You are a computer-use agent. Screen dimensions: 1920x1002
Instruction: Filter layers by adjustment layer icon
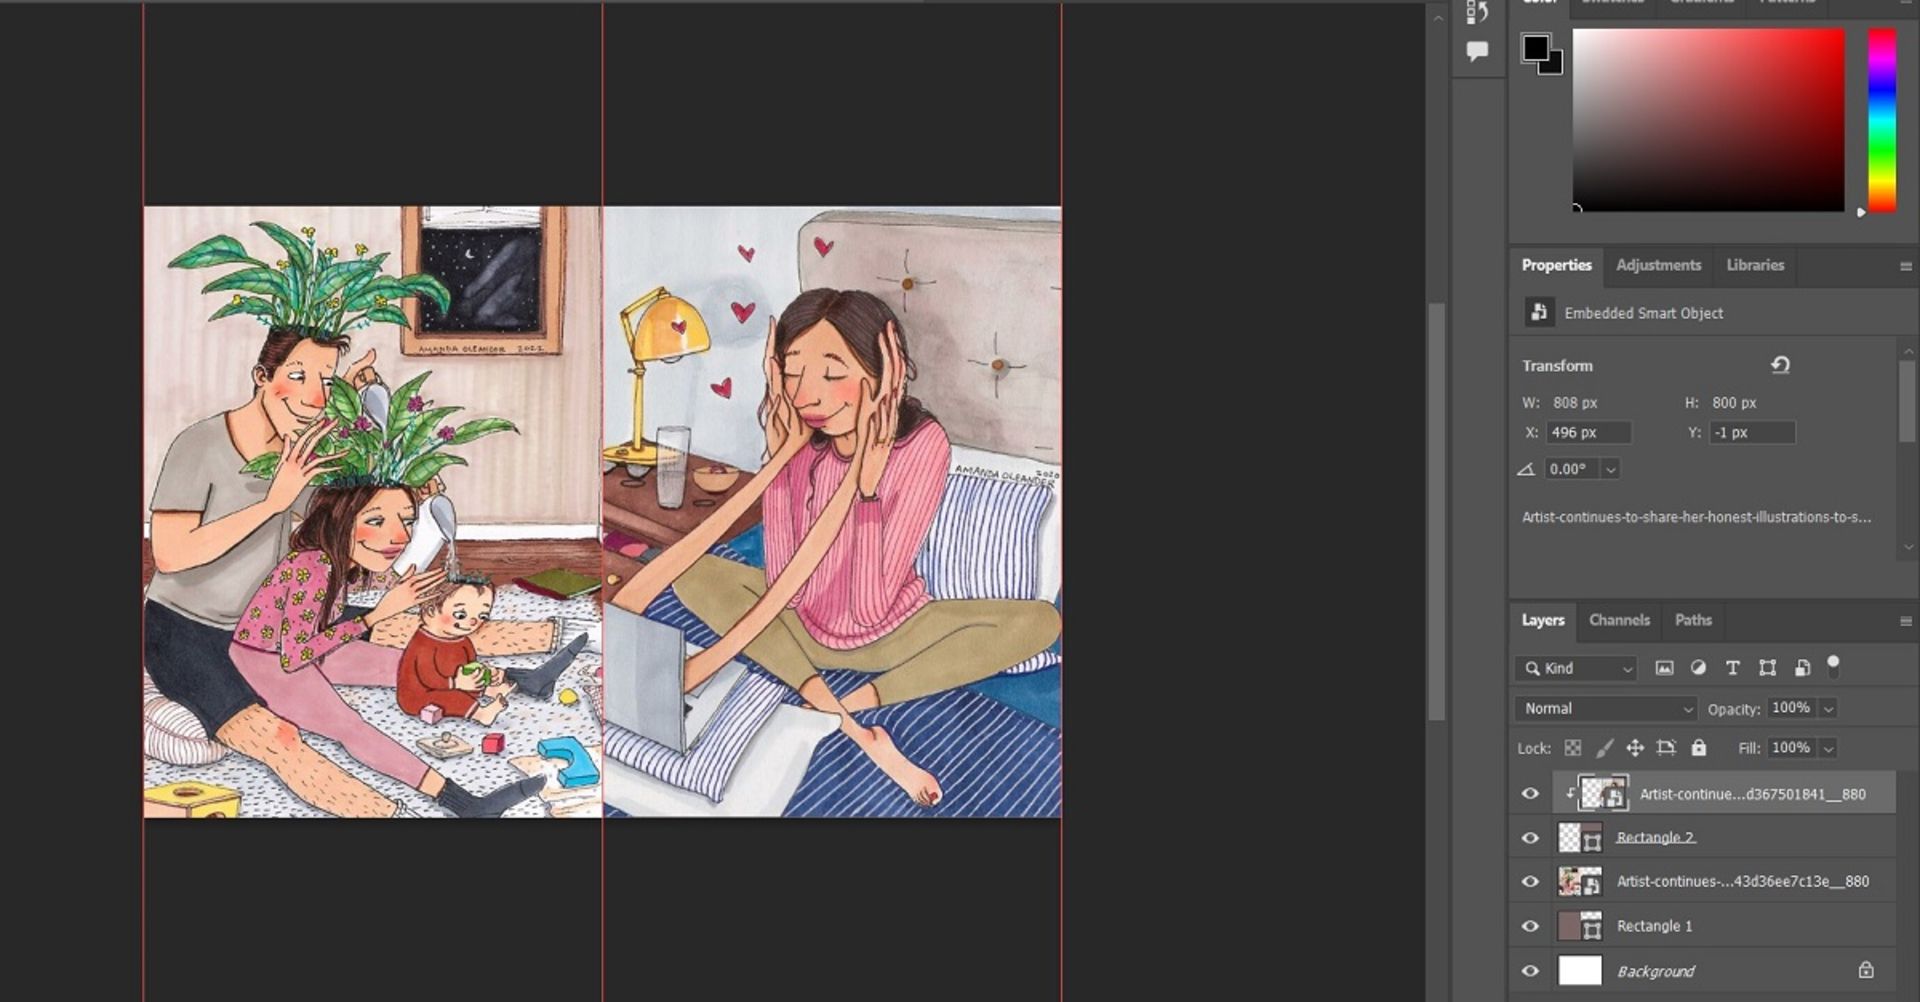tap(1698, 668)
